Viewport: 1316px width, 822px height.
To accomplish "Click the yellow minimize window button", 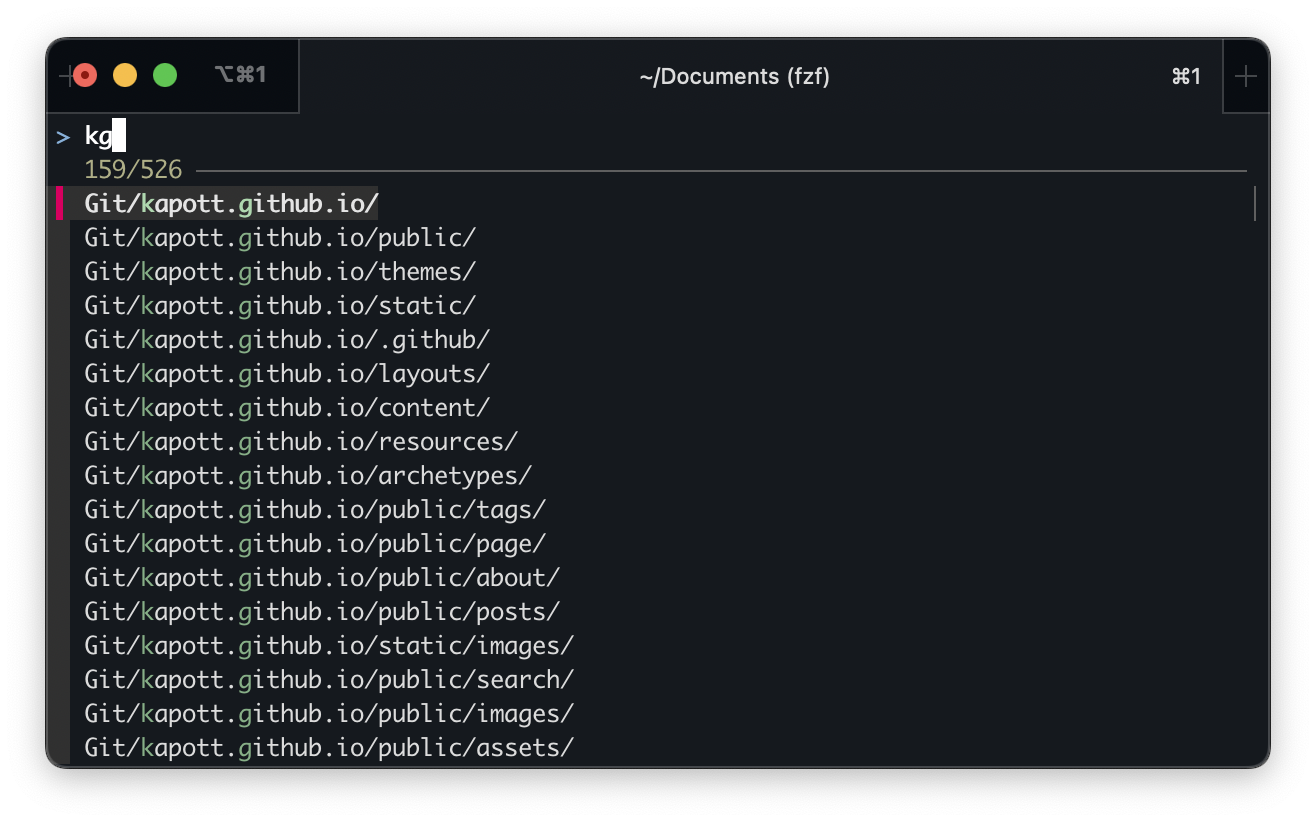I will click(125, 75).
